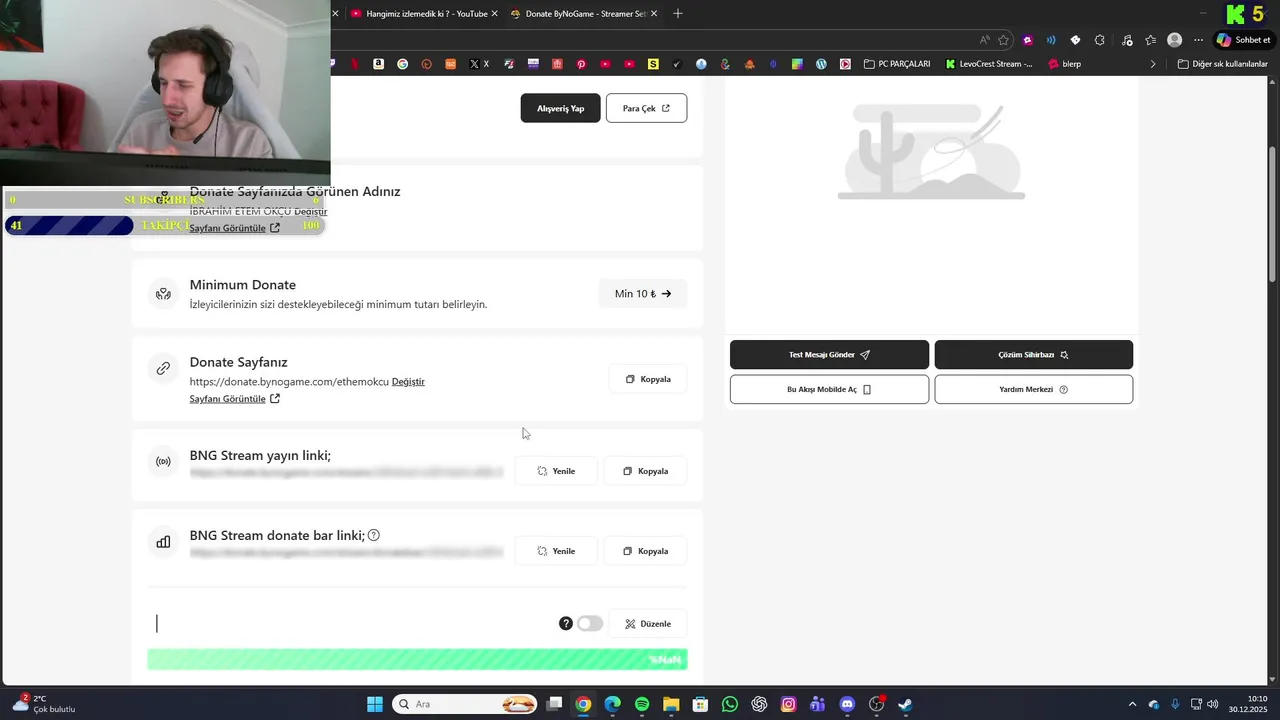Open the Pinterest bookmark icon

click(581, 64)
